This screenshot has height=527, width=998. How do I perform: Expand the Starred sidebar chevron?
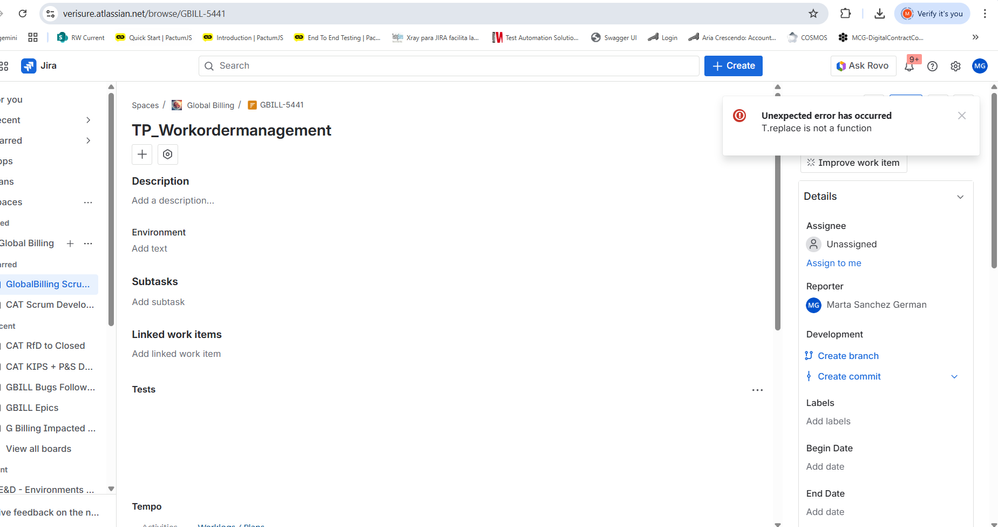point(88,141)
